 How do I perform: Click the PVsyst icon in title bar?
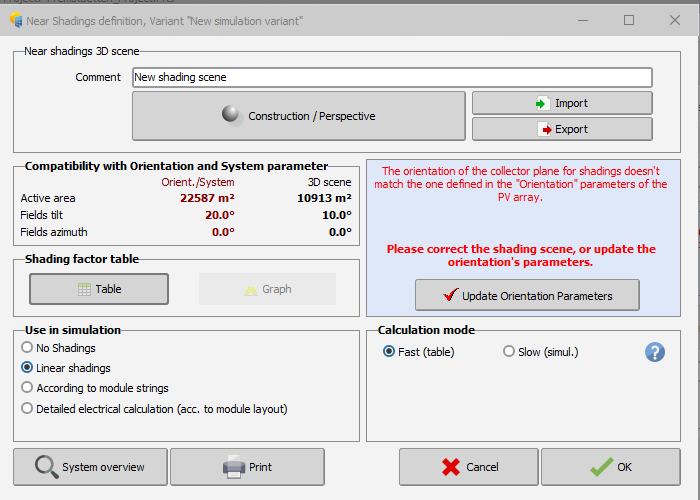[16, 20]
